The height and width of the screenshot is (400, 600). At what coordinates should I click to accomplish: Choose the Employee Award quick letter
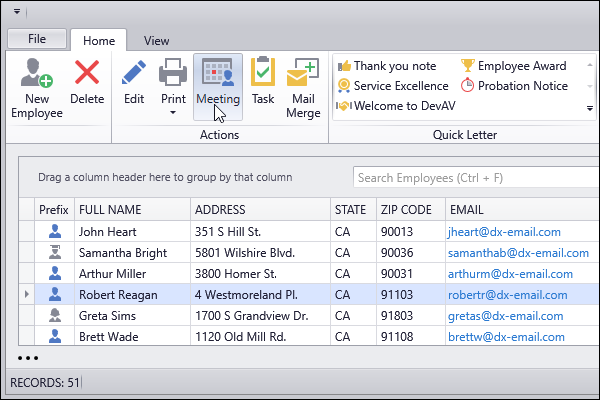(x=512, y=66)
